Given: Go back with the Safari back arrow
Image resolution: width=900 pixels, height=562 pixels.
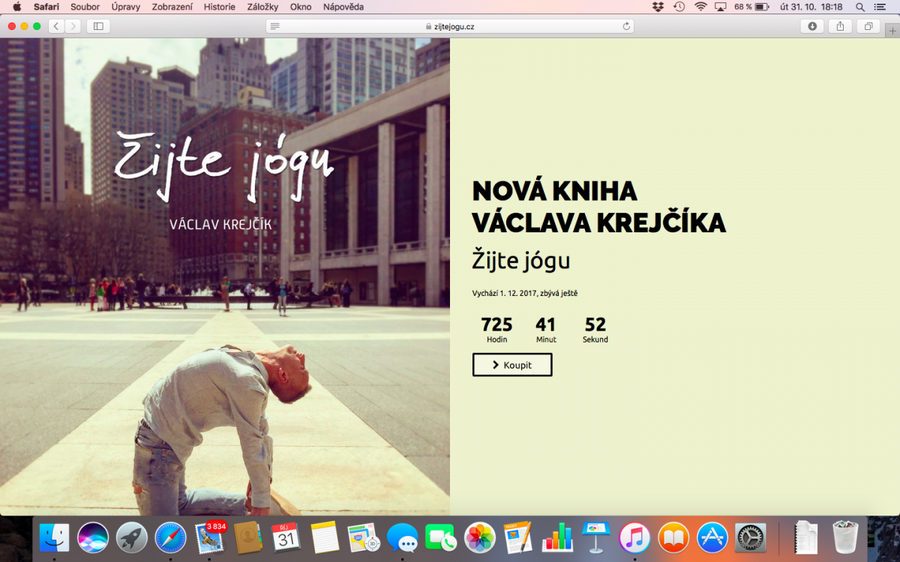Looking at the screenshot, I should click(56, 26).
